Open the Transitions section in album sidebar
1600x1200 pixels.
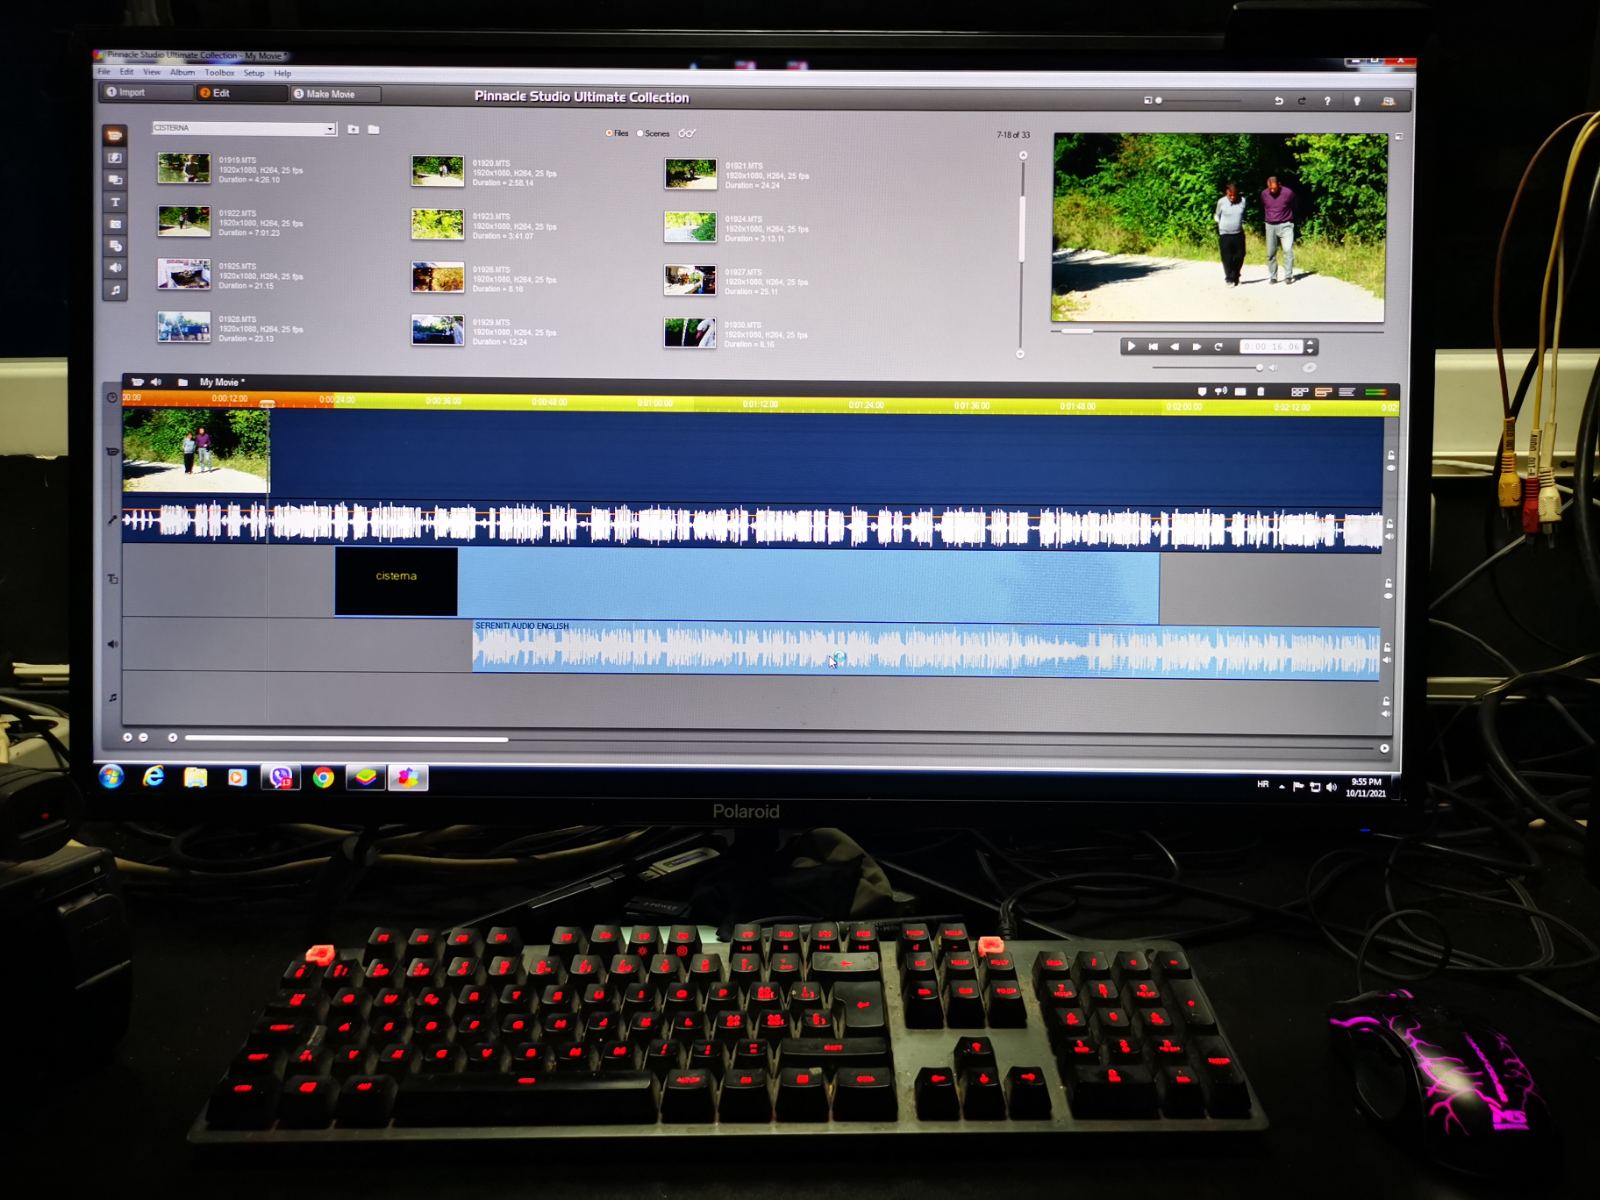click(115, 158)
